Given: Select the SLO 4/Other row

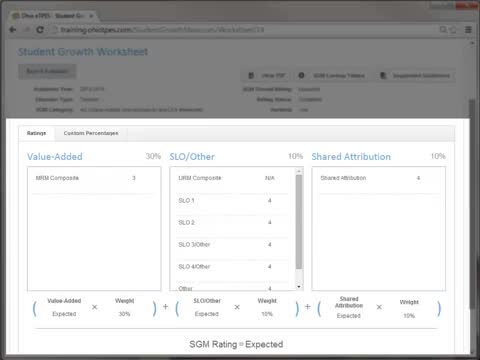Looking at the screenshot, I should (232, 266).
